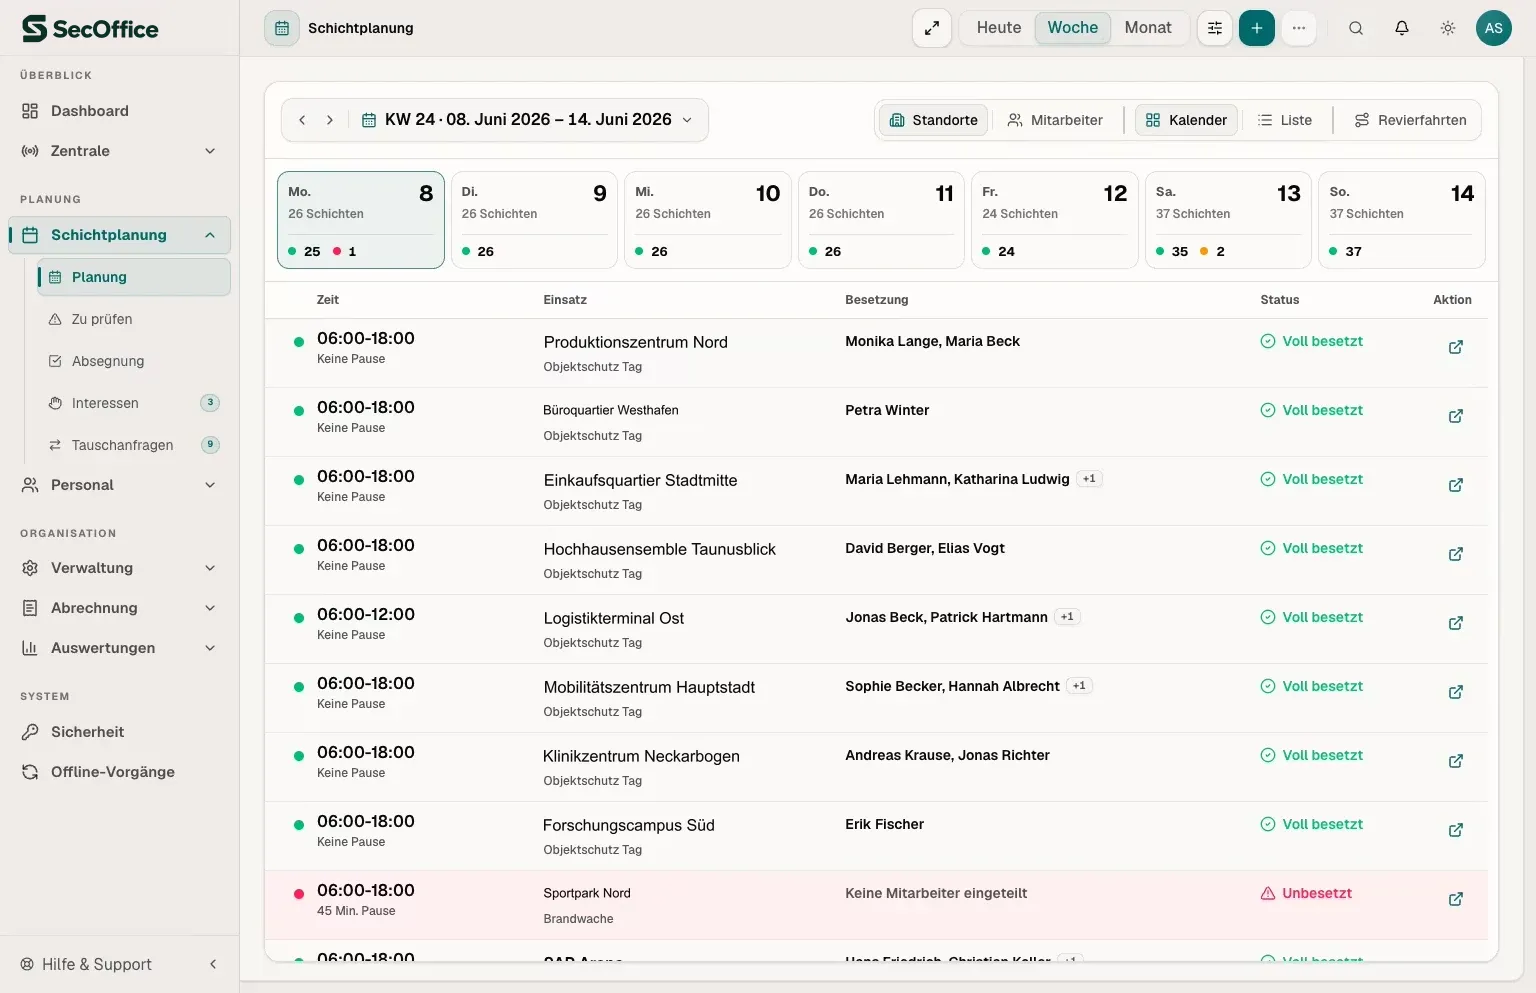
Task: Open Zu prüfen in sidebar
Action: point(134,319)
